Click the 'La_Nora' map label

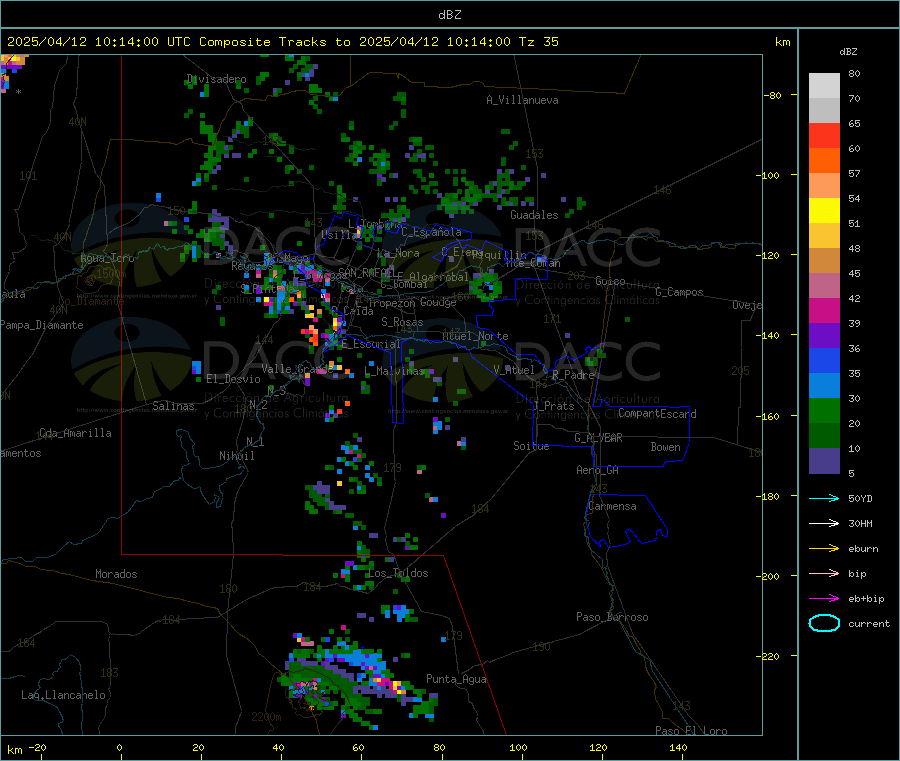(x=398, y=253)
